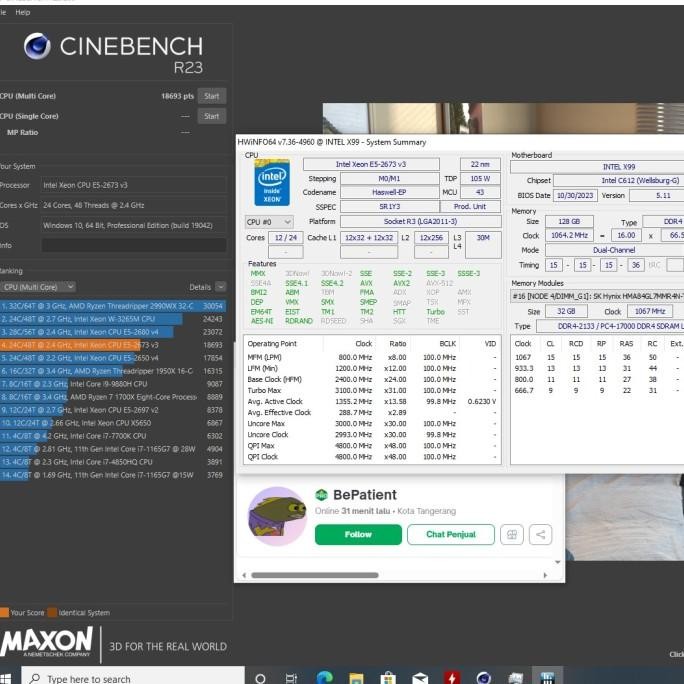The width and height of the screenshot is (684, 684).
Task: Click the magnifier icon in the search box
Action: [34, 678]
